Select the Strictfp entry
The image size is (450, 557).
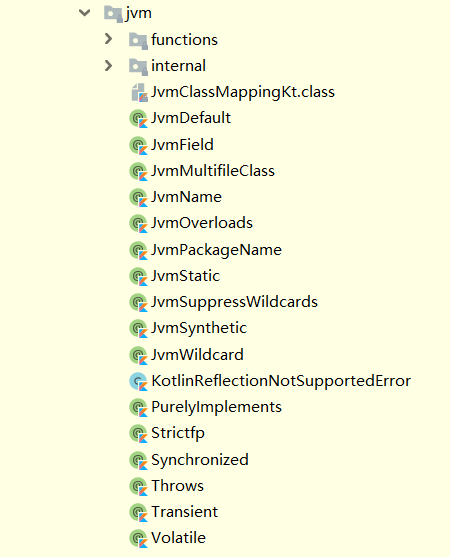point(178,434)
